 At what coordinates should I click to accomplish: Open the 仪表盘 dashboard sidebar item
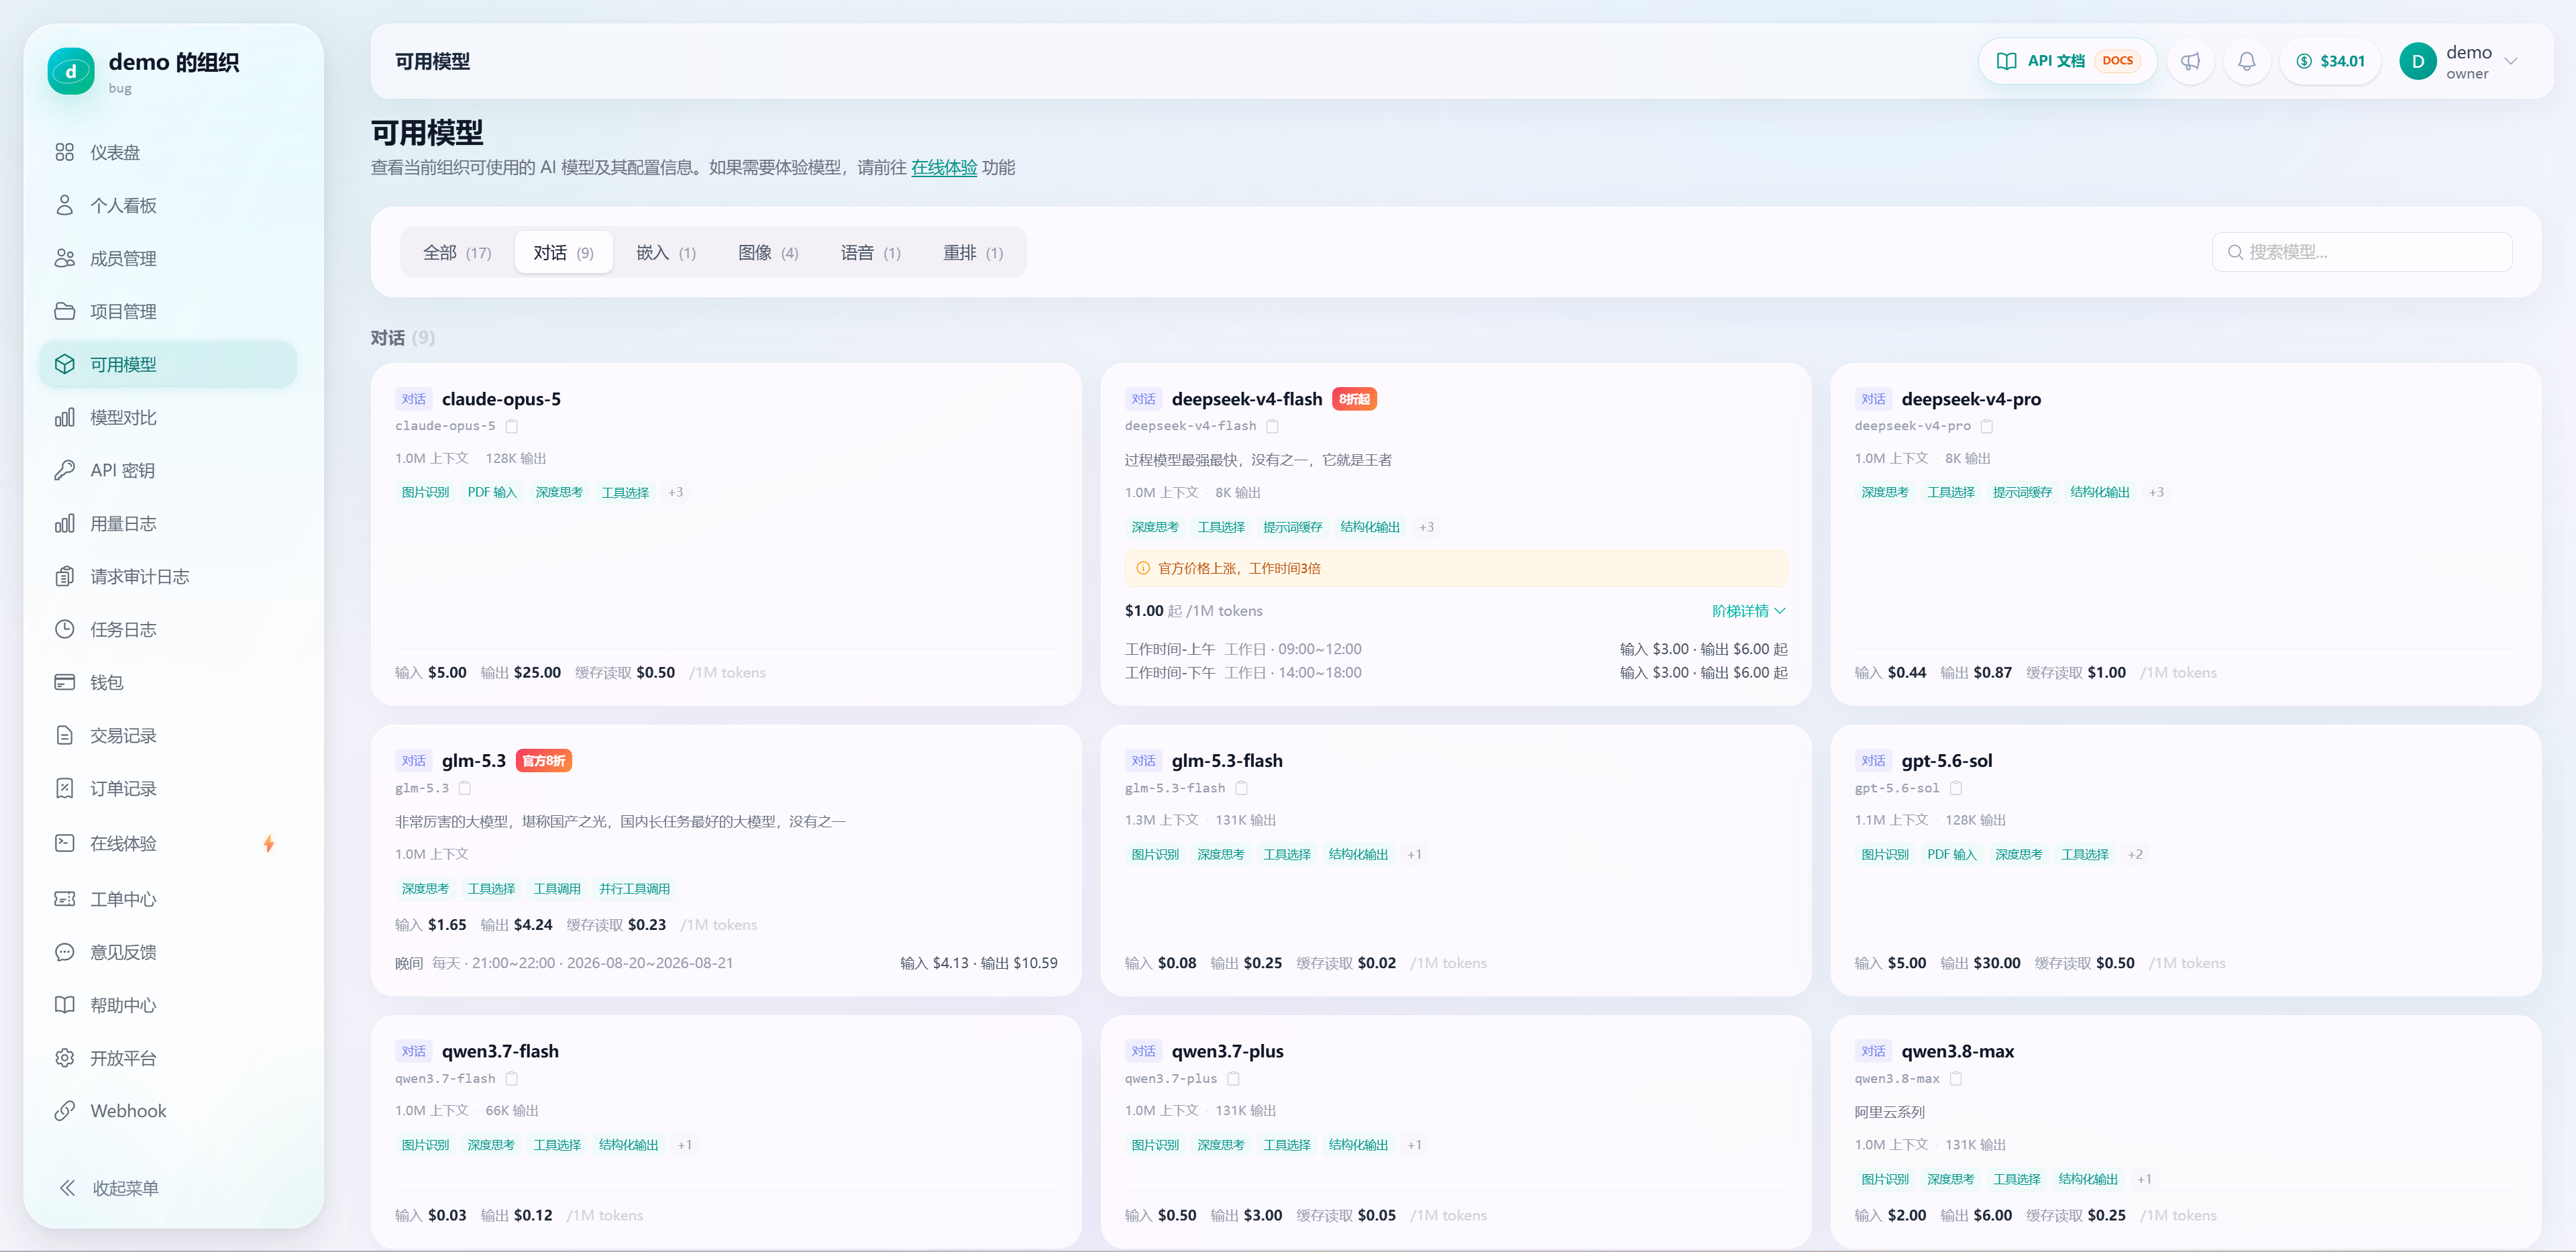point(168,152)
